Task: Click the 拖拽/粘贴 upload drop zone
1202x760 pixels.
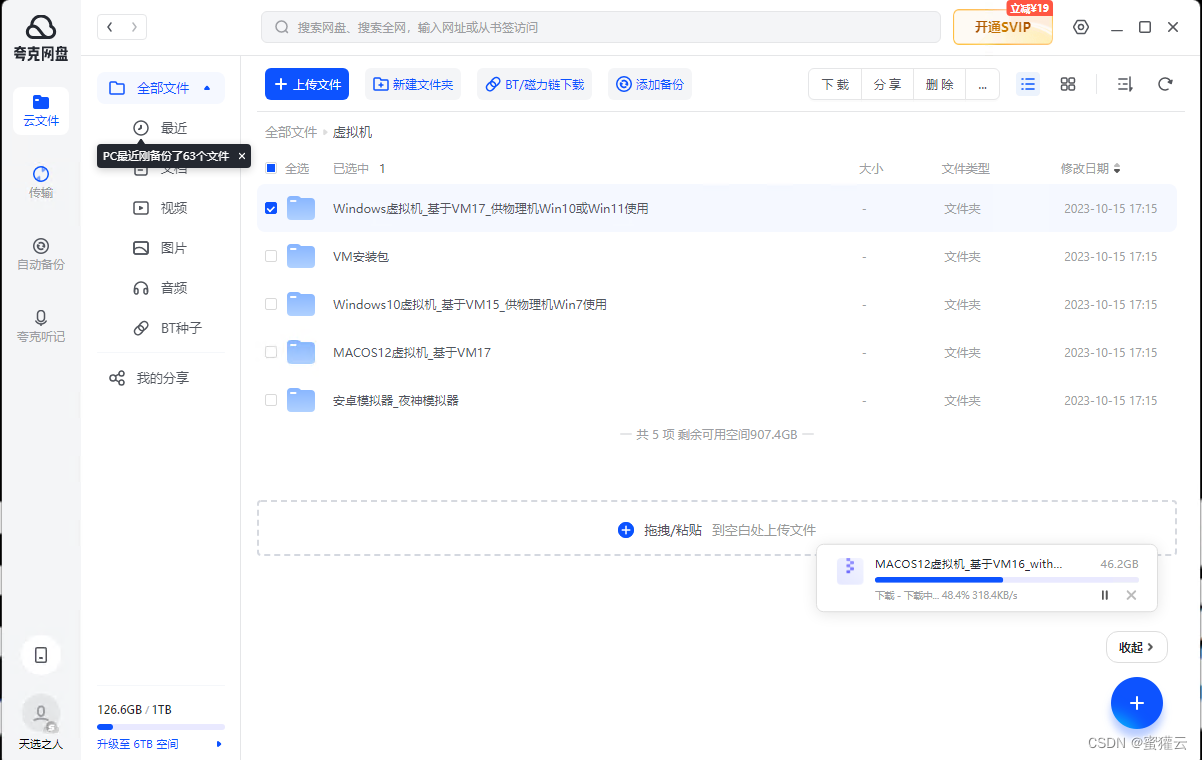Action: point(716,528)
